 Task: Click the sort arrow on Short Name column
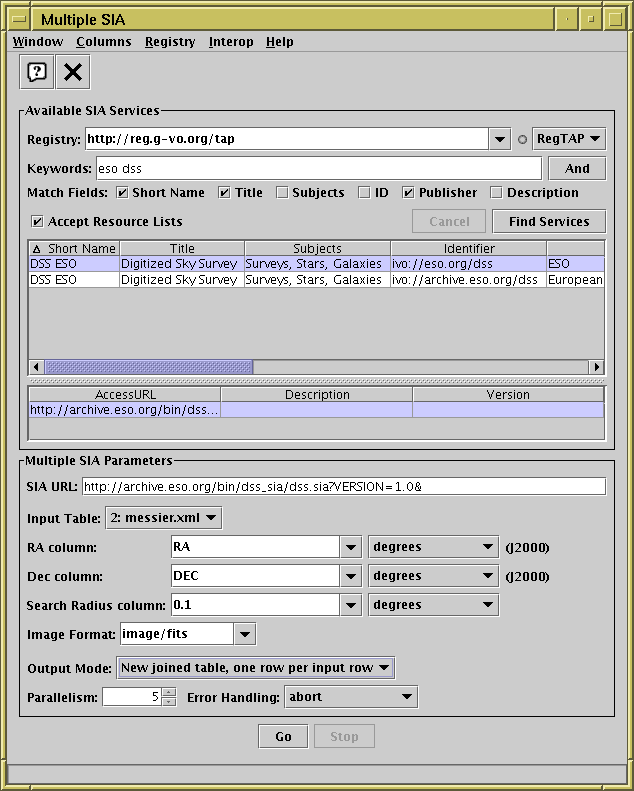pos(37,248)
